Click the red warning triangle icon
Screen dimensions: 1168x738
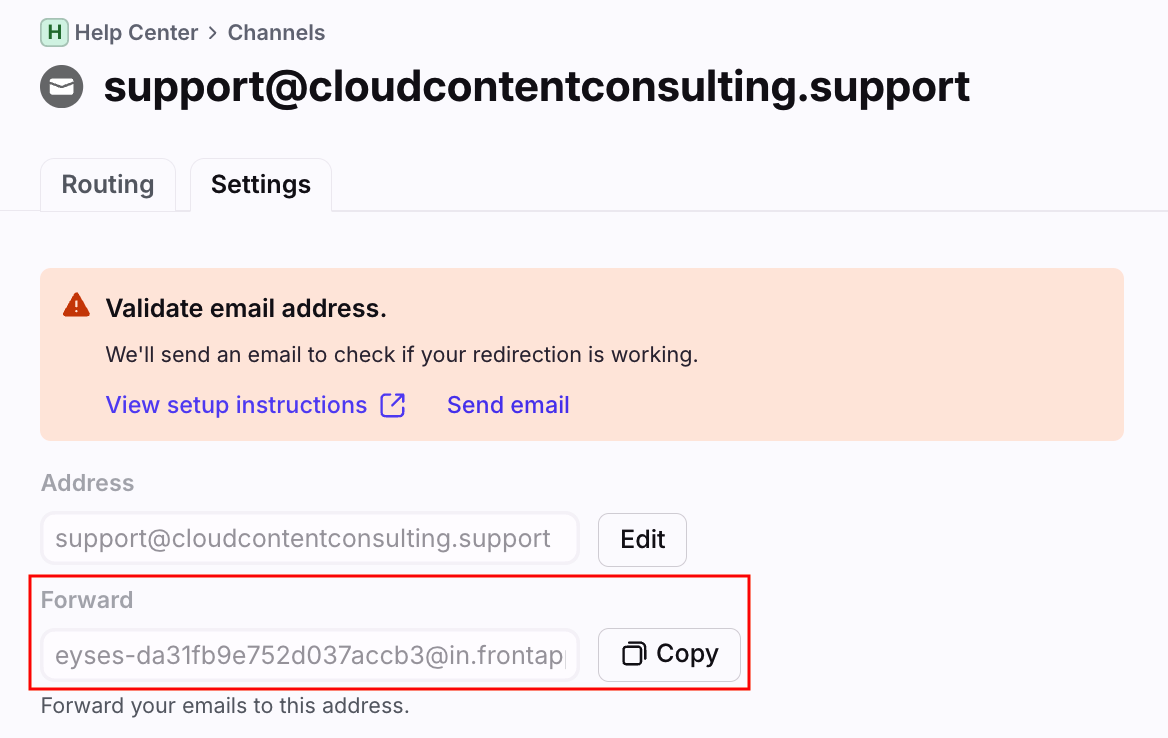[76, 305]
